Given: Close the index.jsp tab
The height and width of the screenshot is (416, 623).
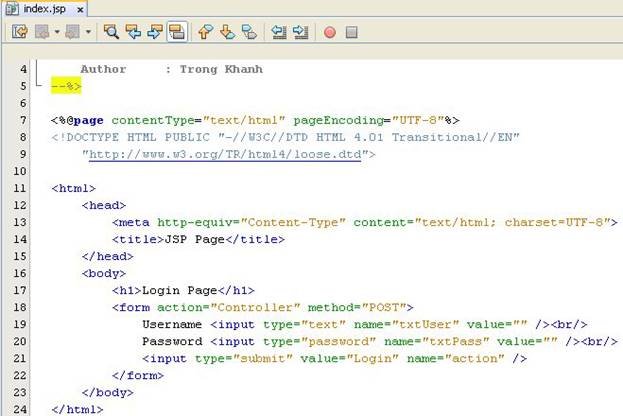Looking at the screenshot, I should [x=80, y=10].
